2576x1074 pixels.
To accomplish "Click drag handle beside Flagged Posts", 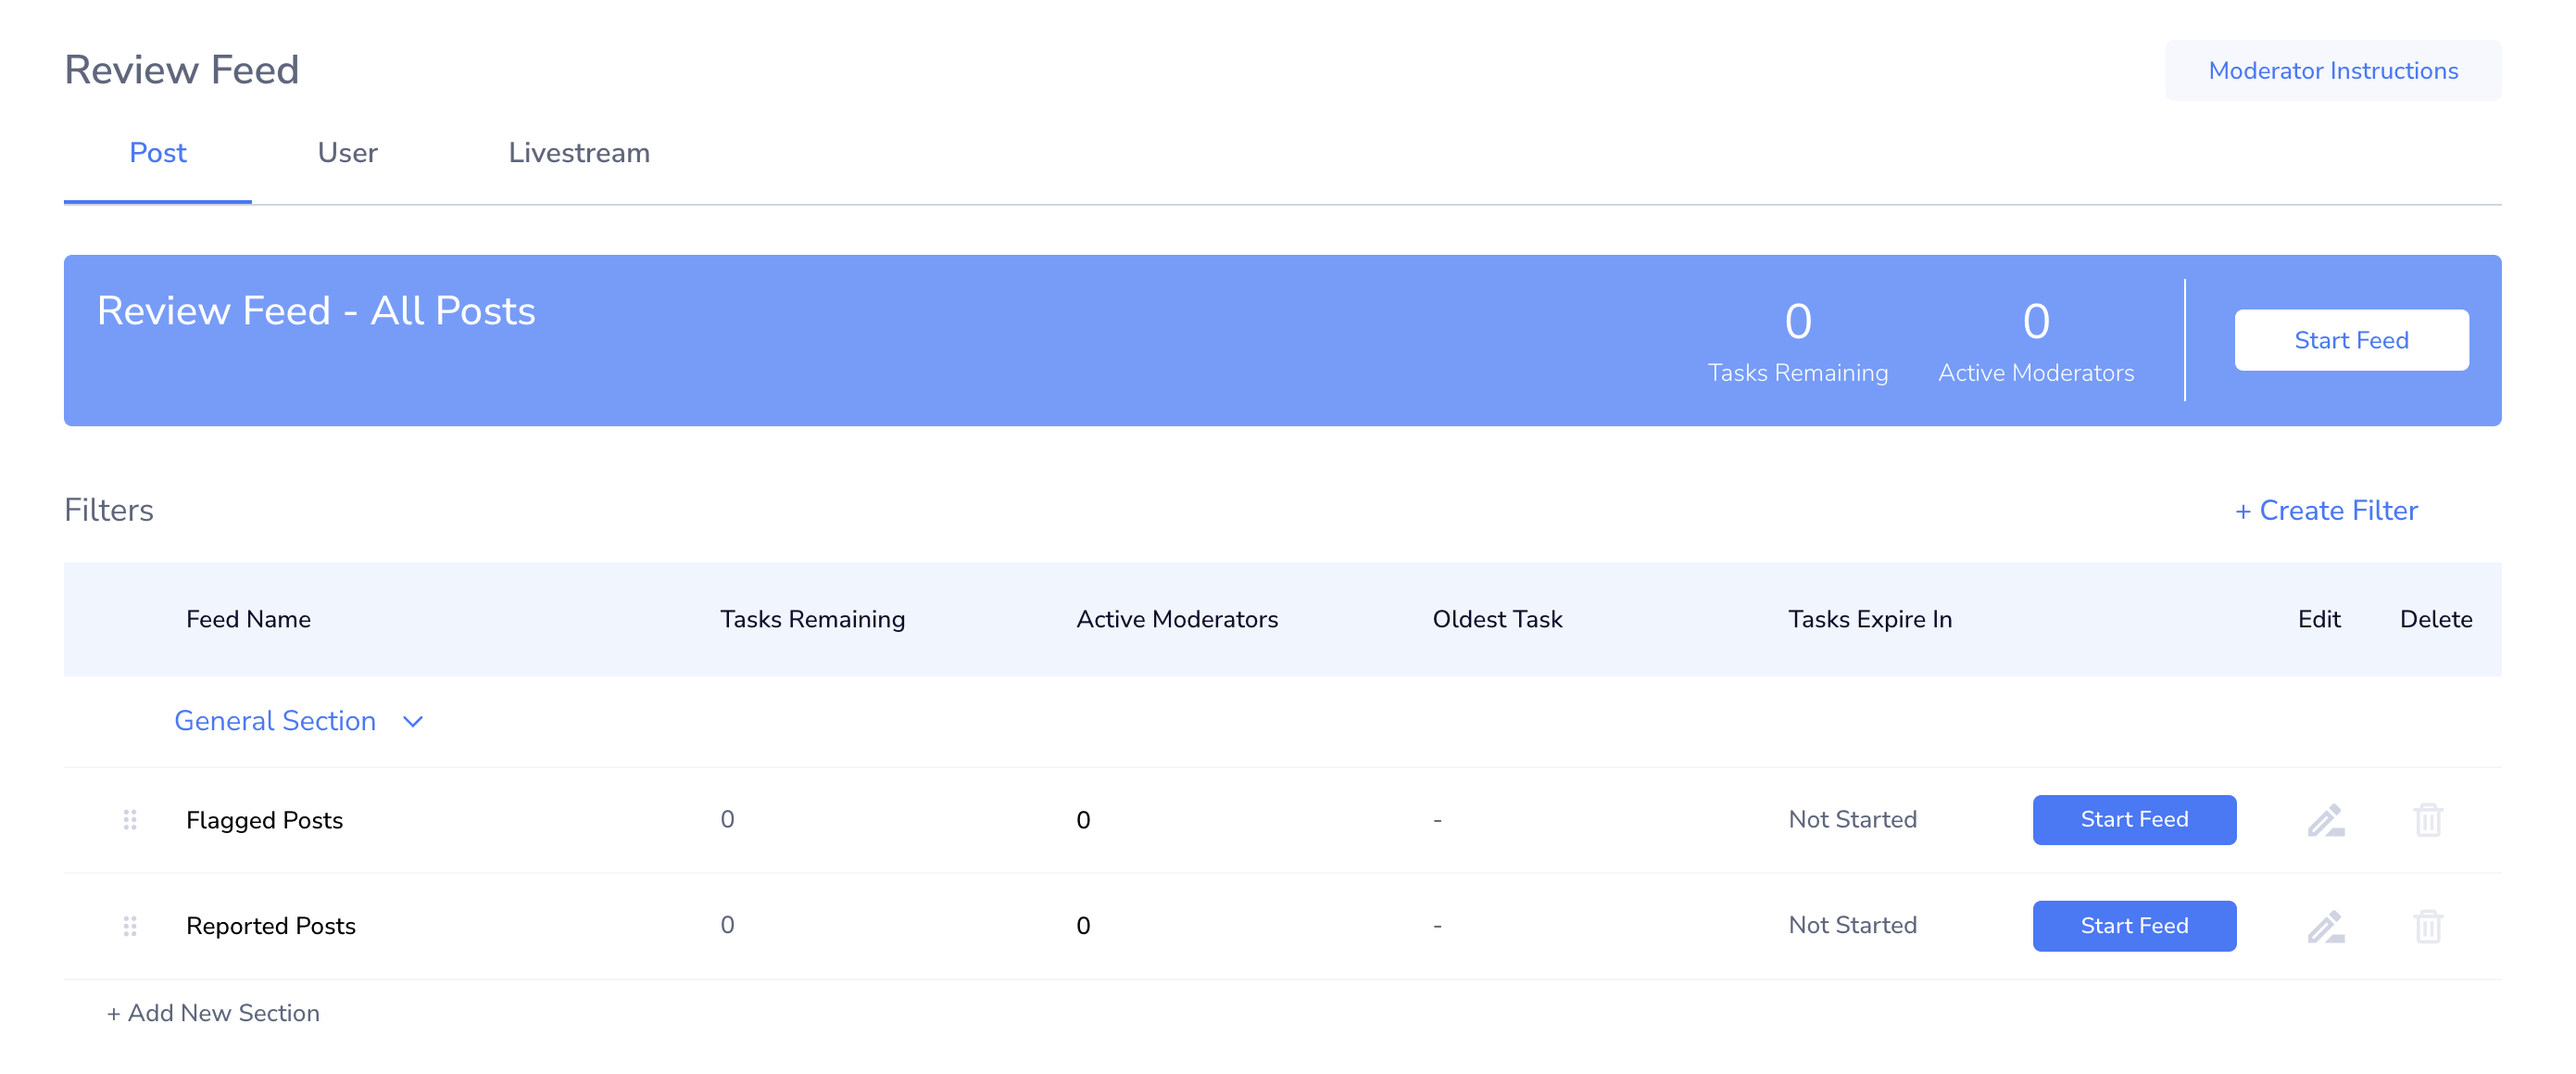I will (130, 820).
